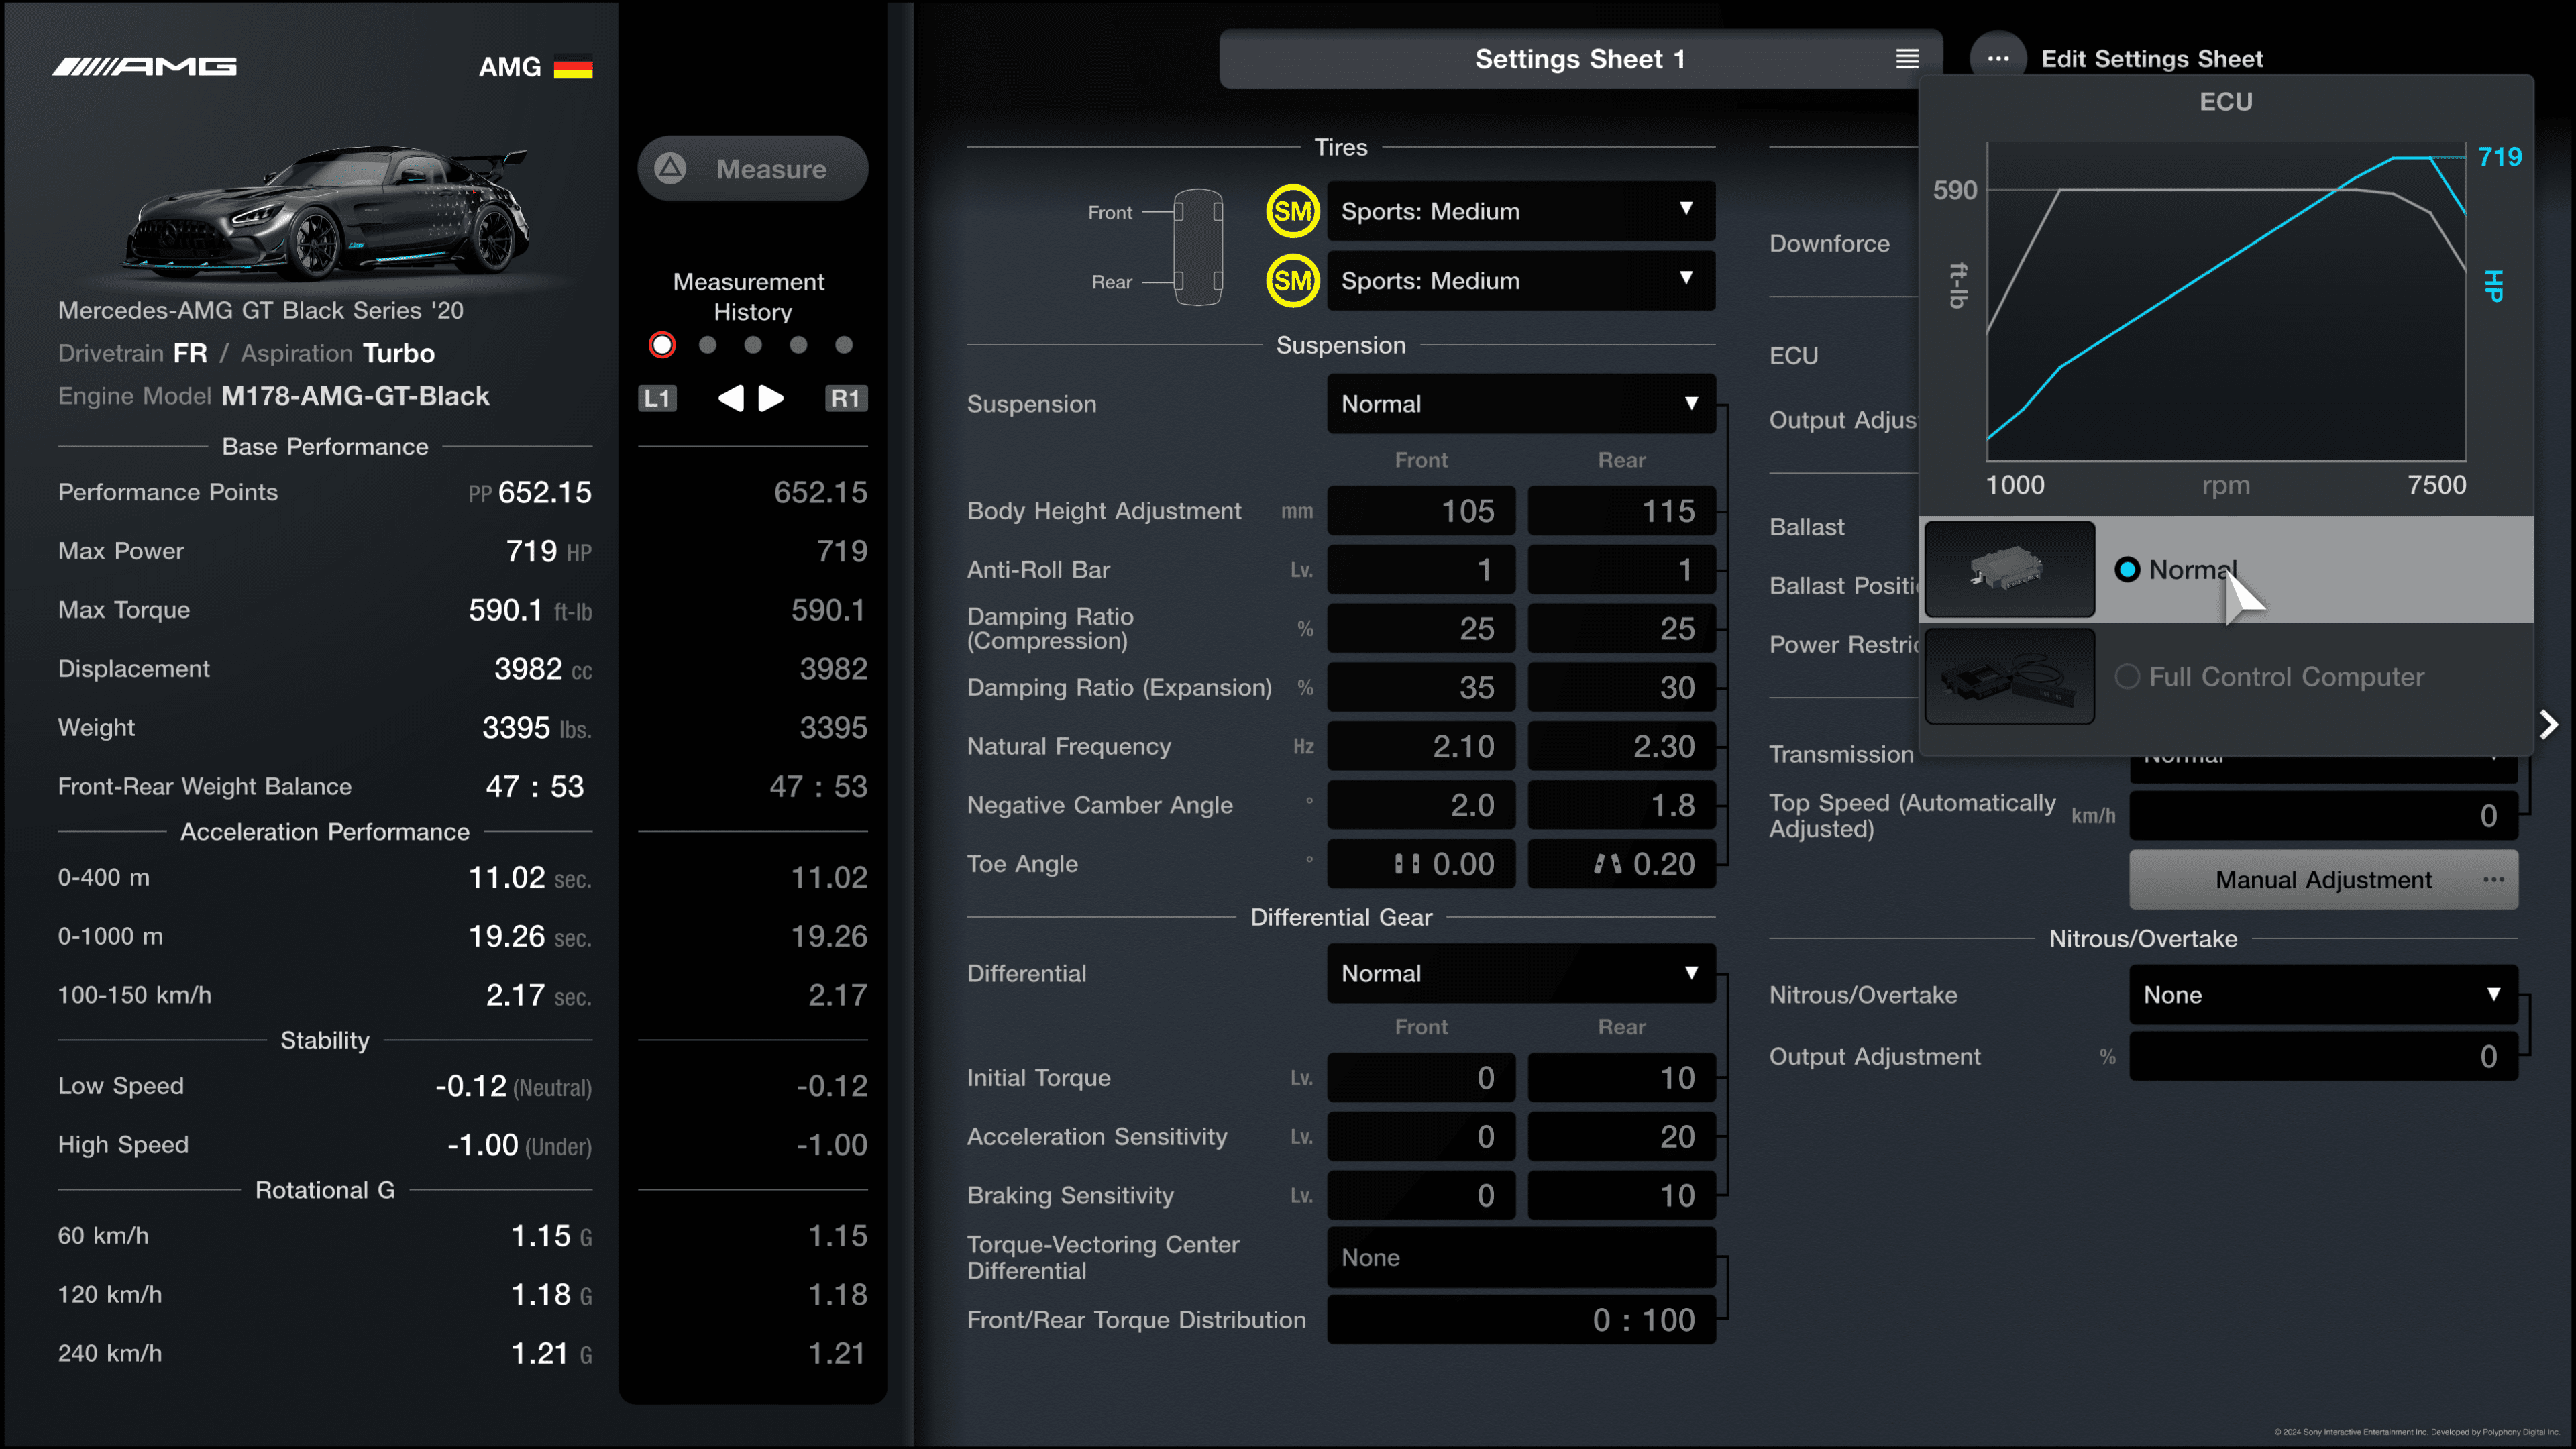The width and height of the screenshot is (2576, 1449).
Task: Click the AMG brand logo
Action: click(x=145, y=67)
